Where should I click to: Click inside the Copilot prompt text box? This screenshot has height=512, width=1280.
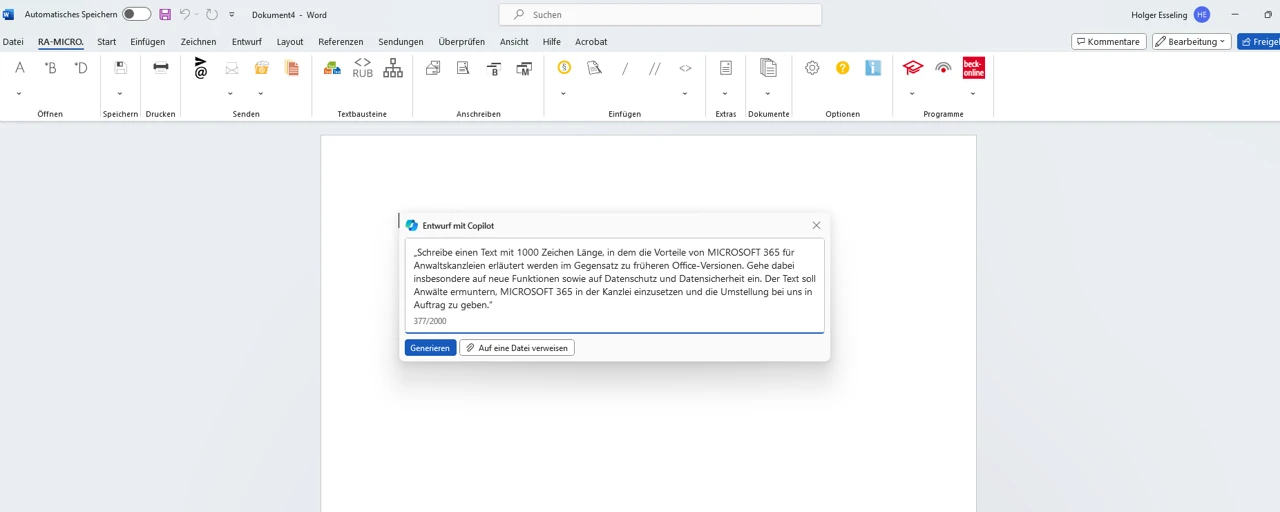pos(615,285)
